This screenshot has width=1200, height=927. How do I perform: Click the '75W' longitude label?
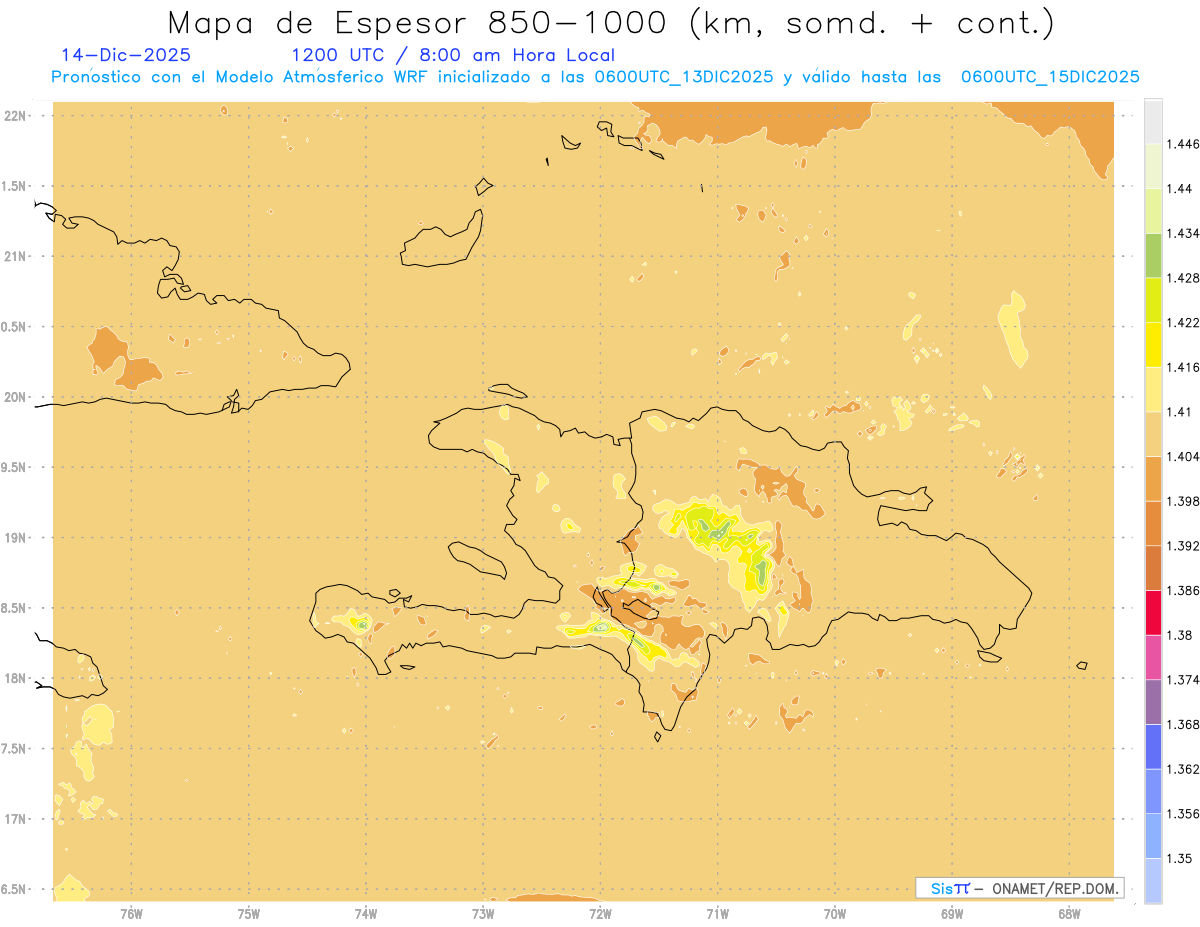249,914
